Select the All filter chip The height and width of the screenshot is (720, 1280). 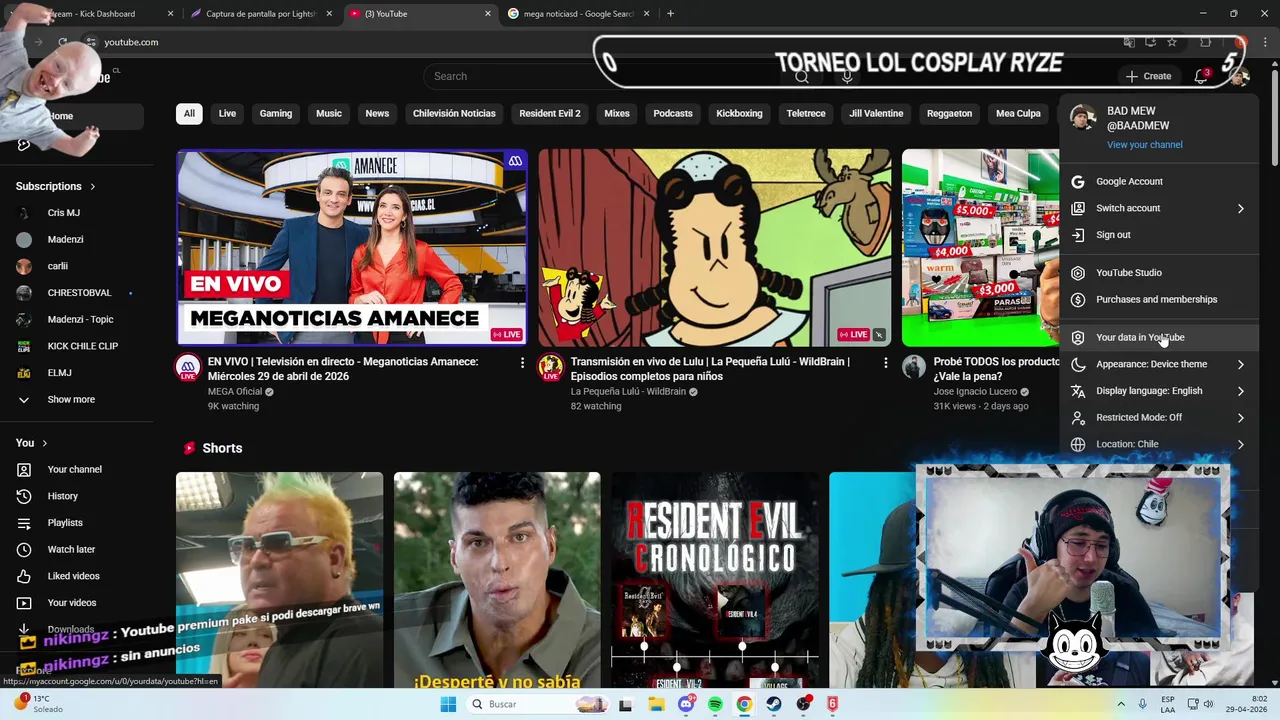pyautogui.click(x=189, y=113)
